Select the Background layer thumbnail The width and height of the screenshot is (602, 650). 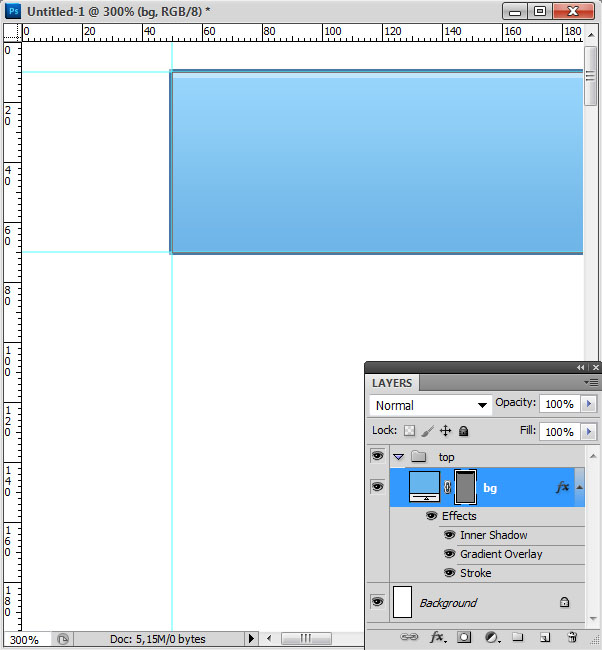[402, 601]
